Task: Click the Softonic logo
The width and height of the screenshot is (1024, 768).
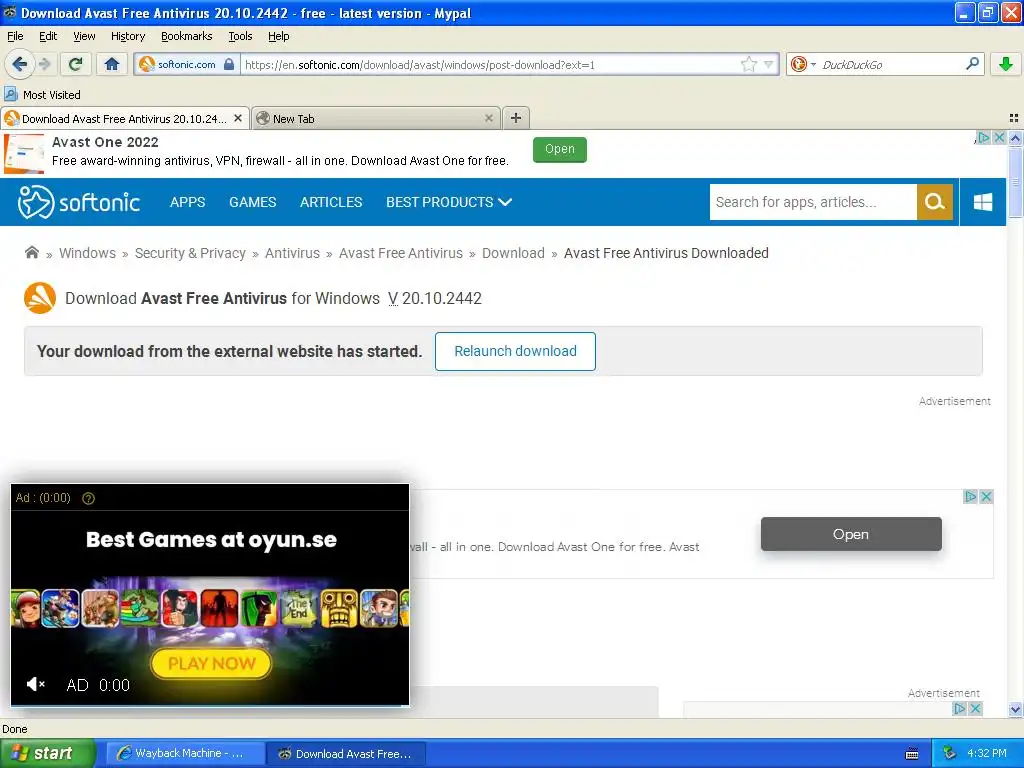Action: [x=78, y=202]
